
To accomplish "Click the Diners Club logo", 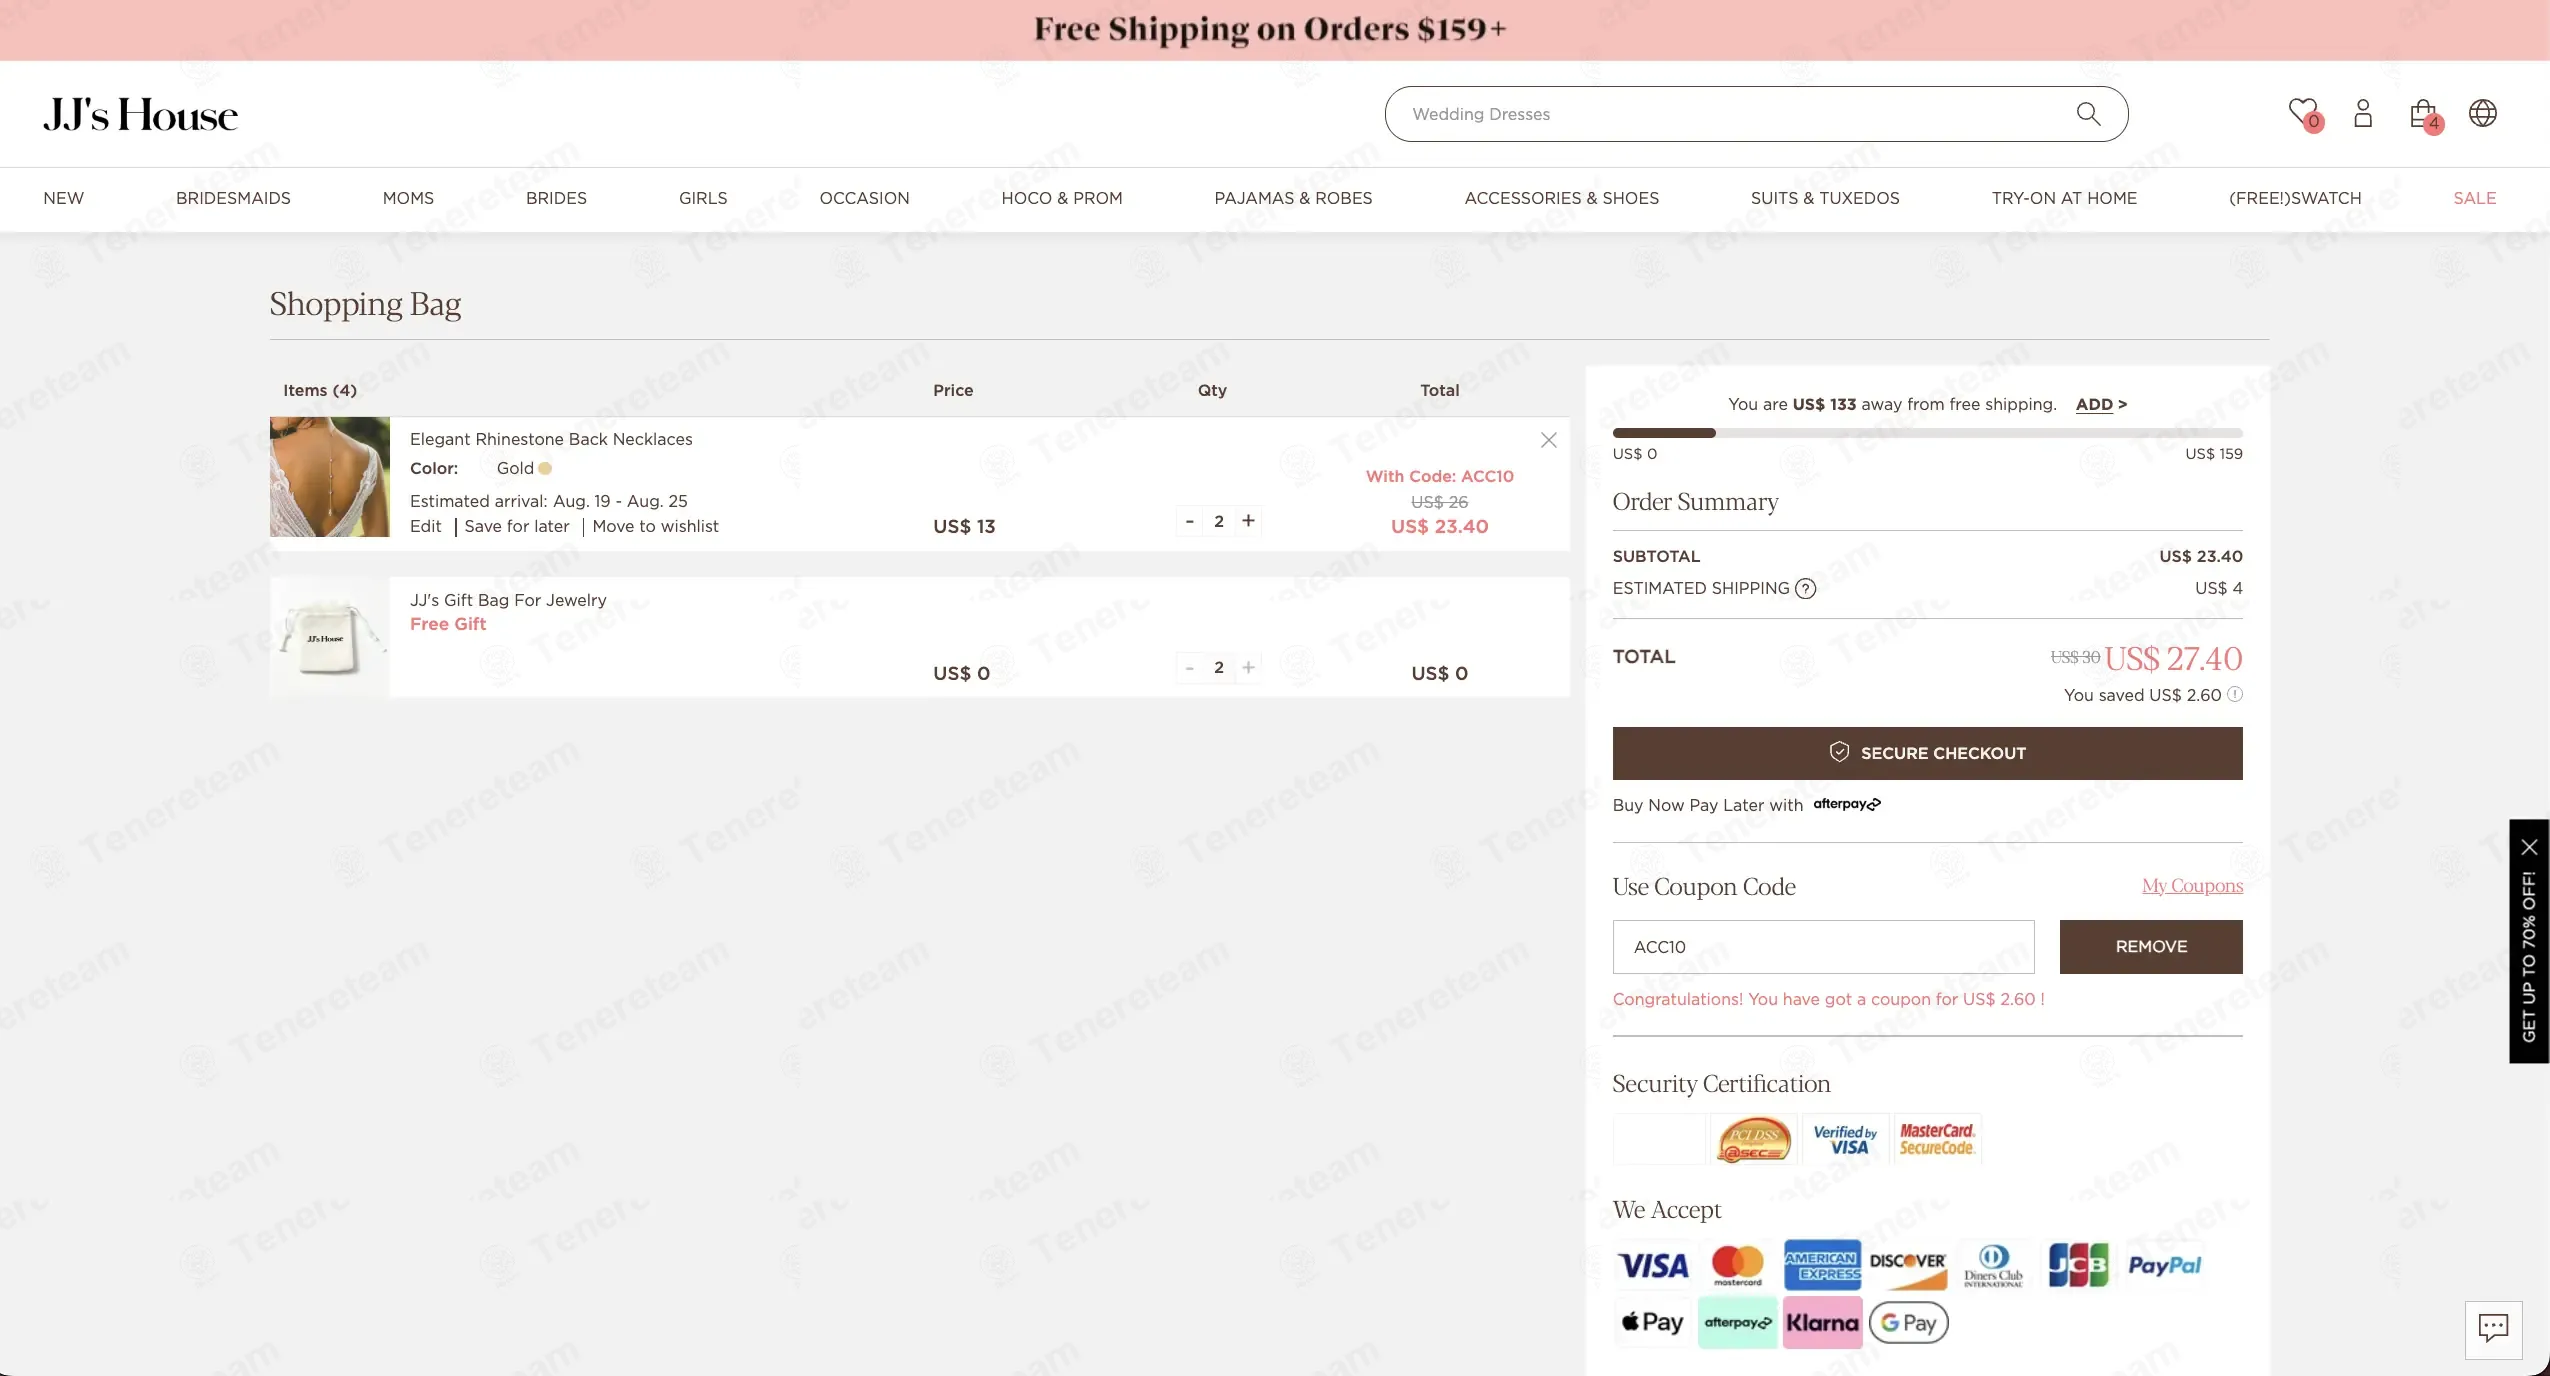I will pos(1993,1265).
